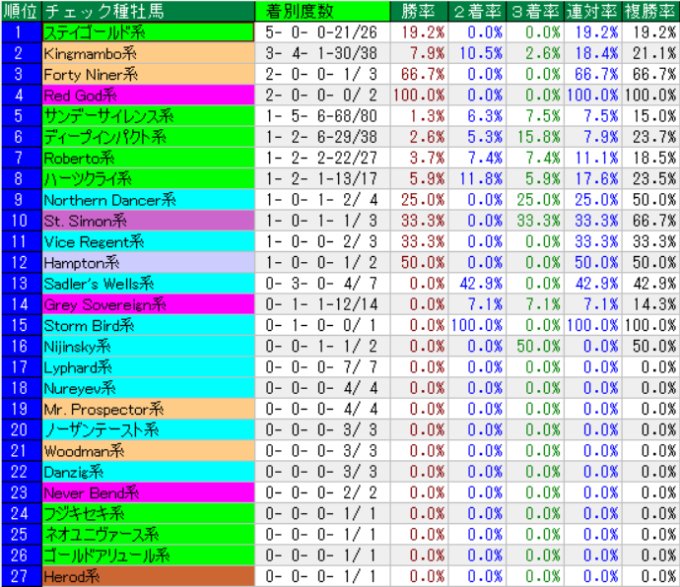
Task: Click the 複勝率 column header
Action: click(x=650, y=11)
